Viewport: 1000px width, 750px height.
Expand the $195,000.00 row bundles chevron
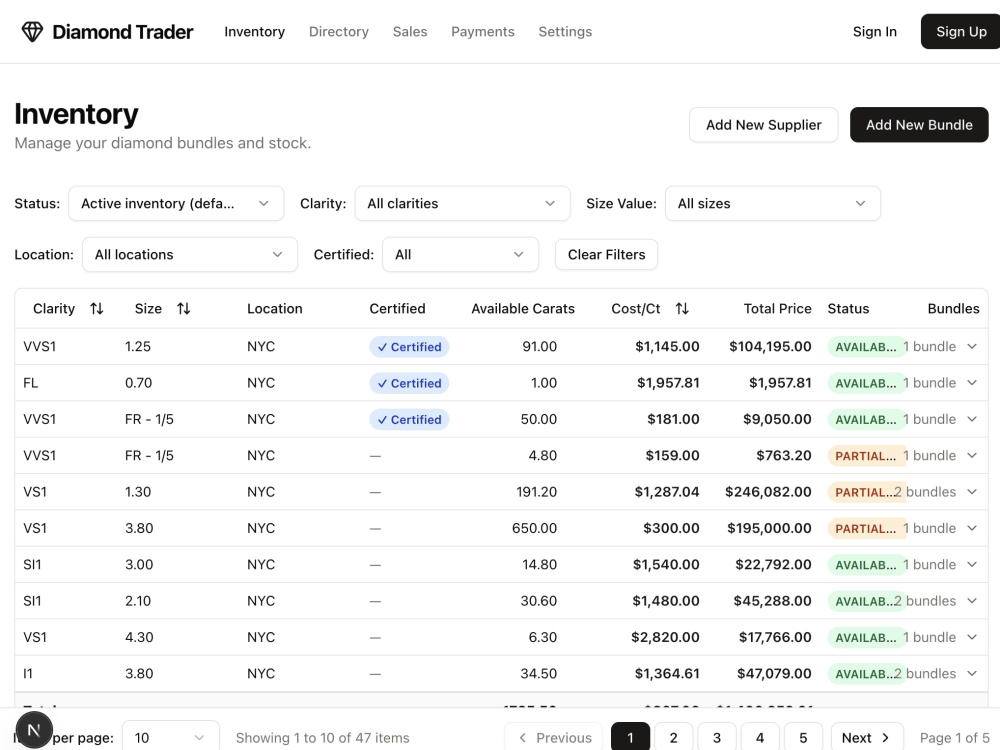972,528
